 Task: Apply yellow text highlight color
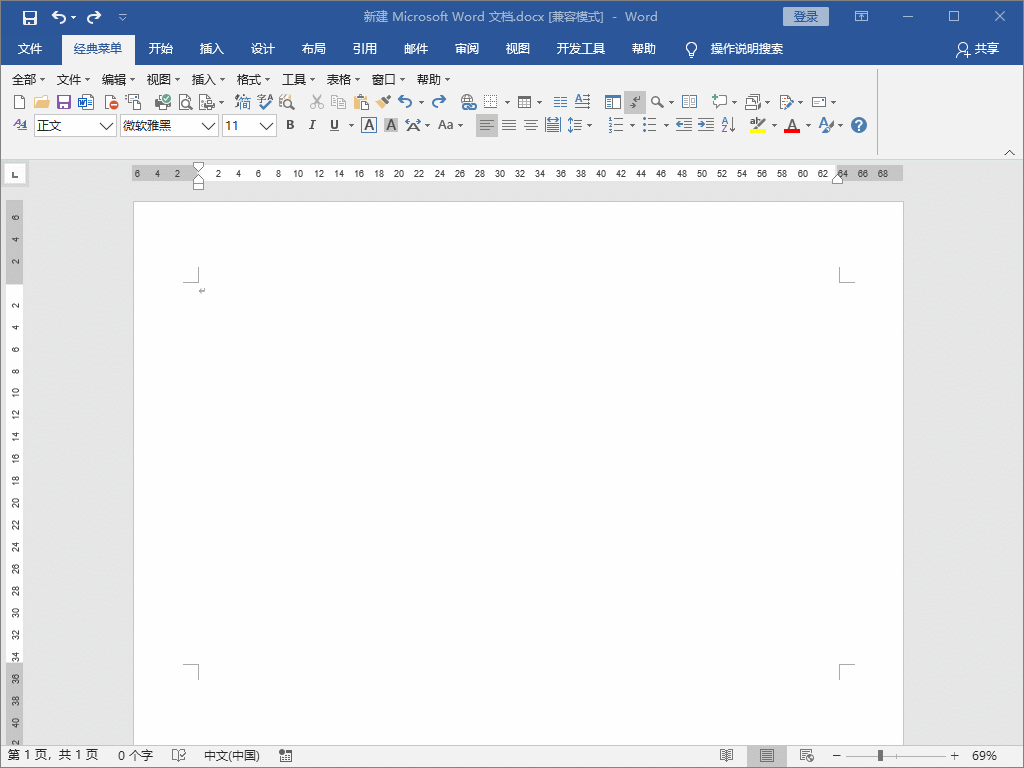pyautogui.click(x=758, y=125)
